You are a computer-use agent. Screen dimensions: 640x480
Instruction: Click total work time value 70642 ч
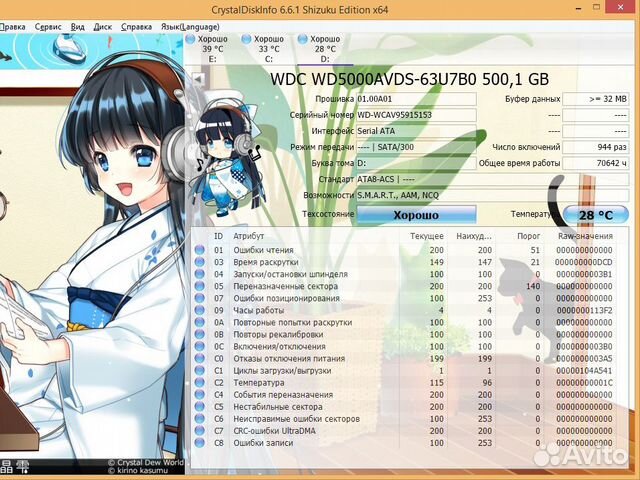pyautogui.click(x=596, y=163)
